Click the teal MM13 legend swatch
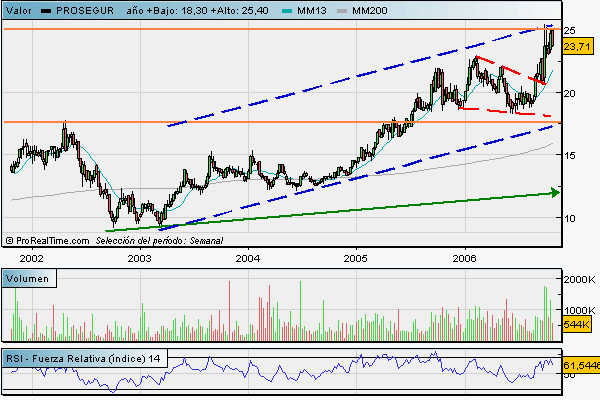 [287, 11]
